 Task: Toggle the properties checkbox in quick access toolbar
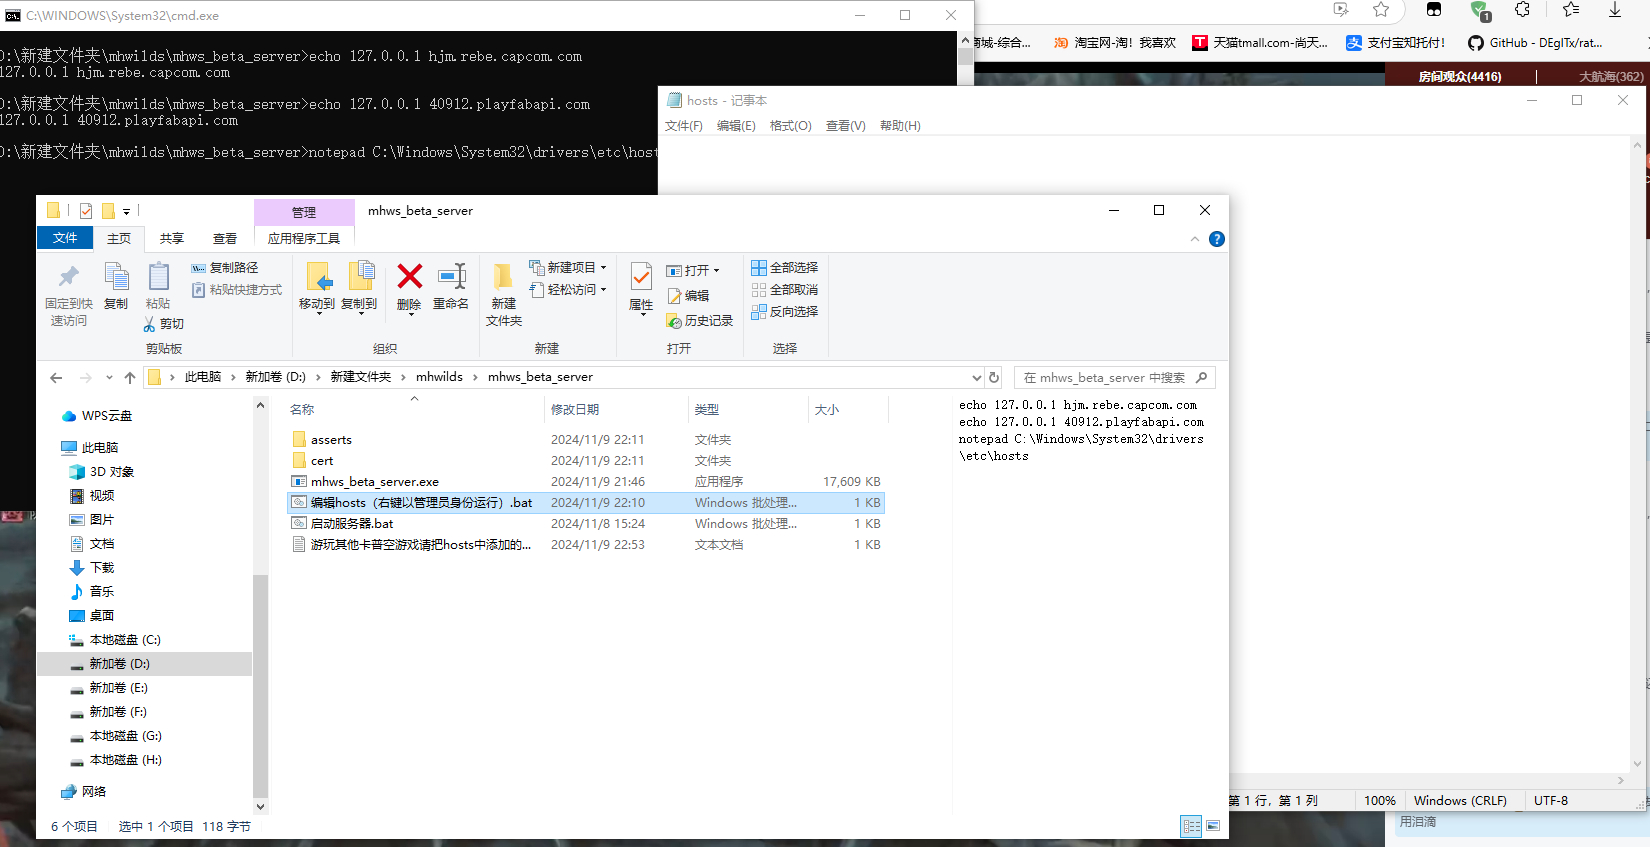[x=86, y=211]
